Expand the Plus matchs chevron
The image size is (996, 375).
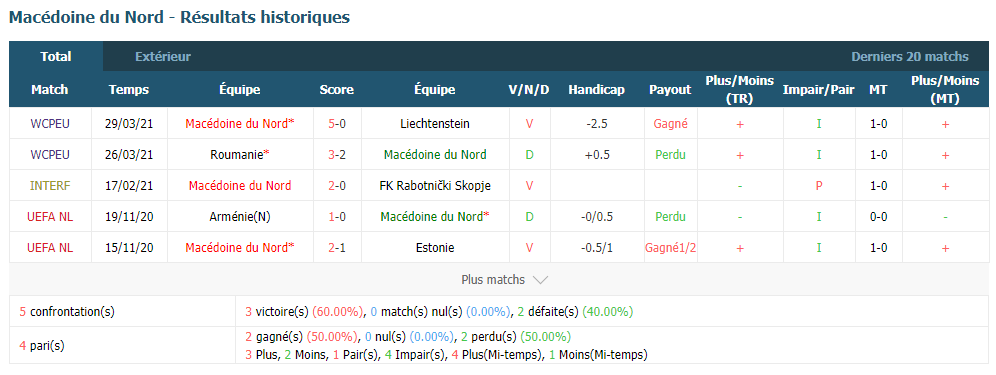(540, 280)
